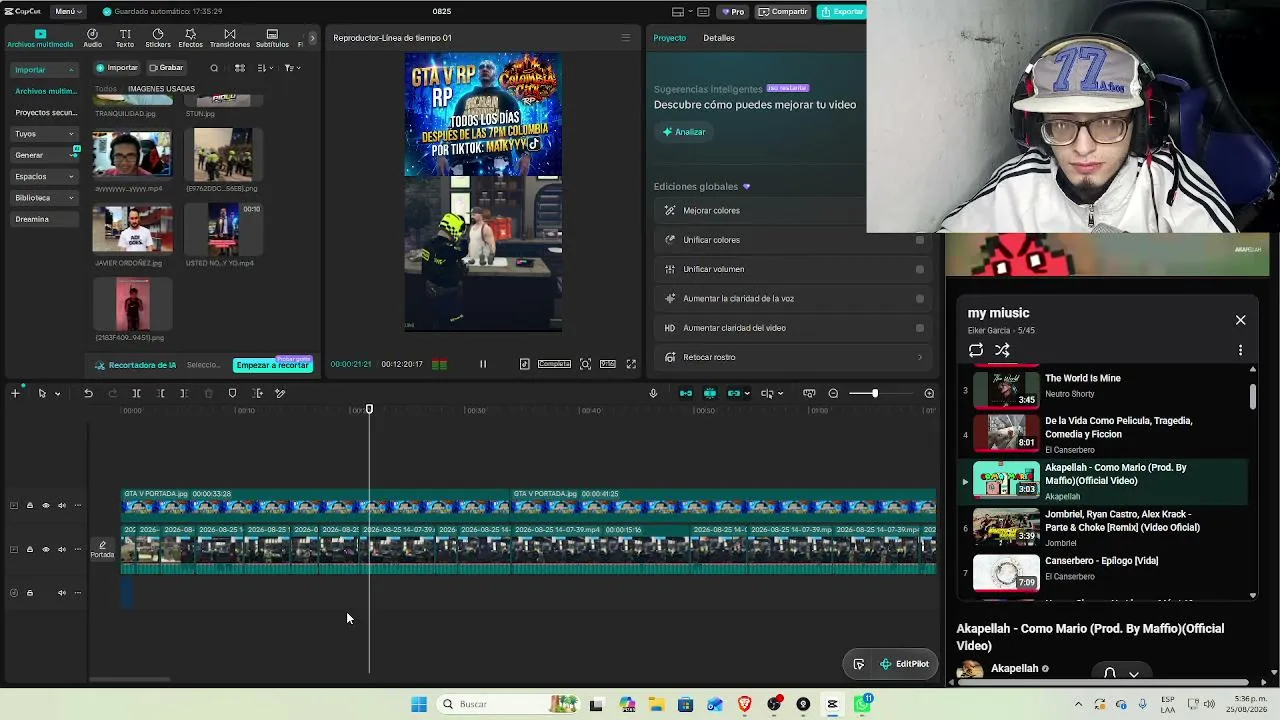1280x720 pixels.
Task: Show more media category tabs arrow
Action: pos(312,38)
